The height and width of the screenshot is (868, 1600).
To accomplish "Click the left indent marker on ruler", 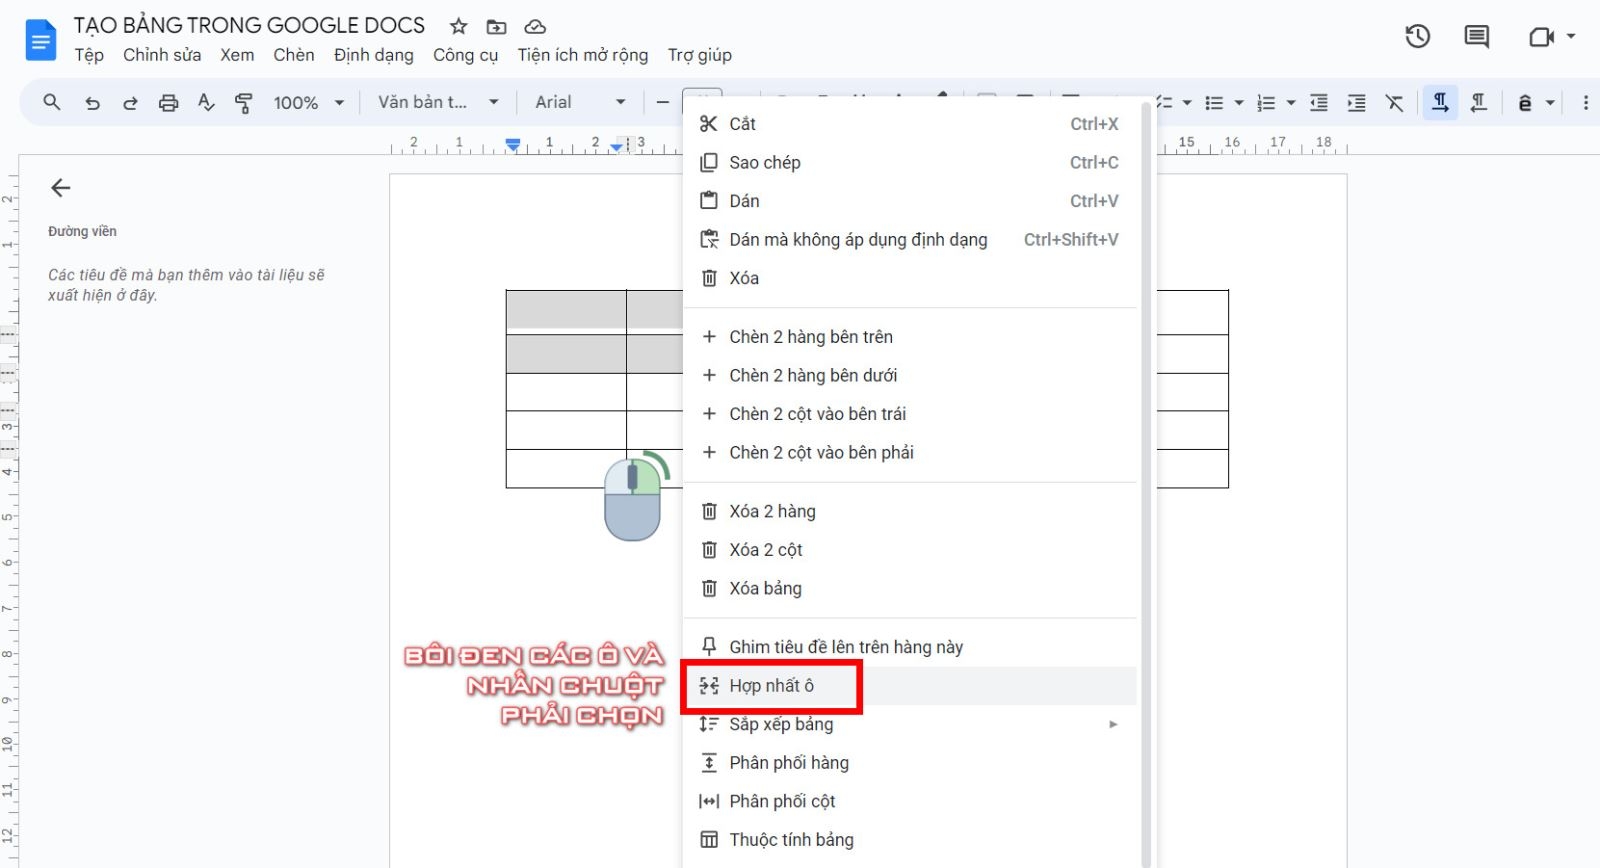I will pyautogui.click(x=513, y=145).
